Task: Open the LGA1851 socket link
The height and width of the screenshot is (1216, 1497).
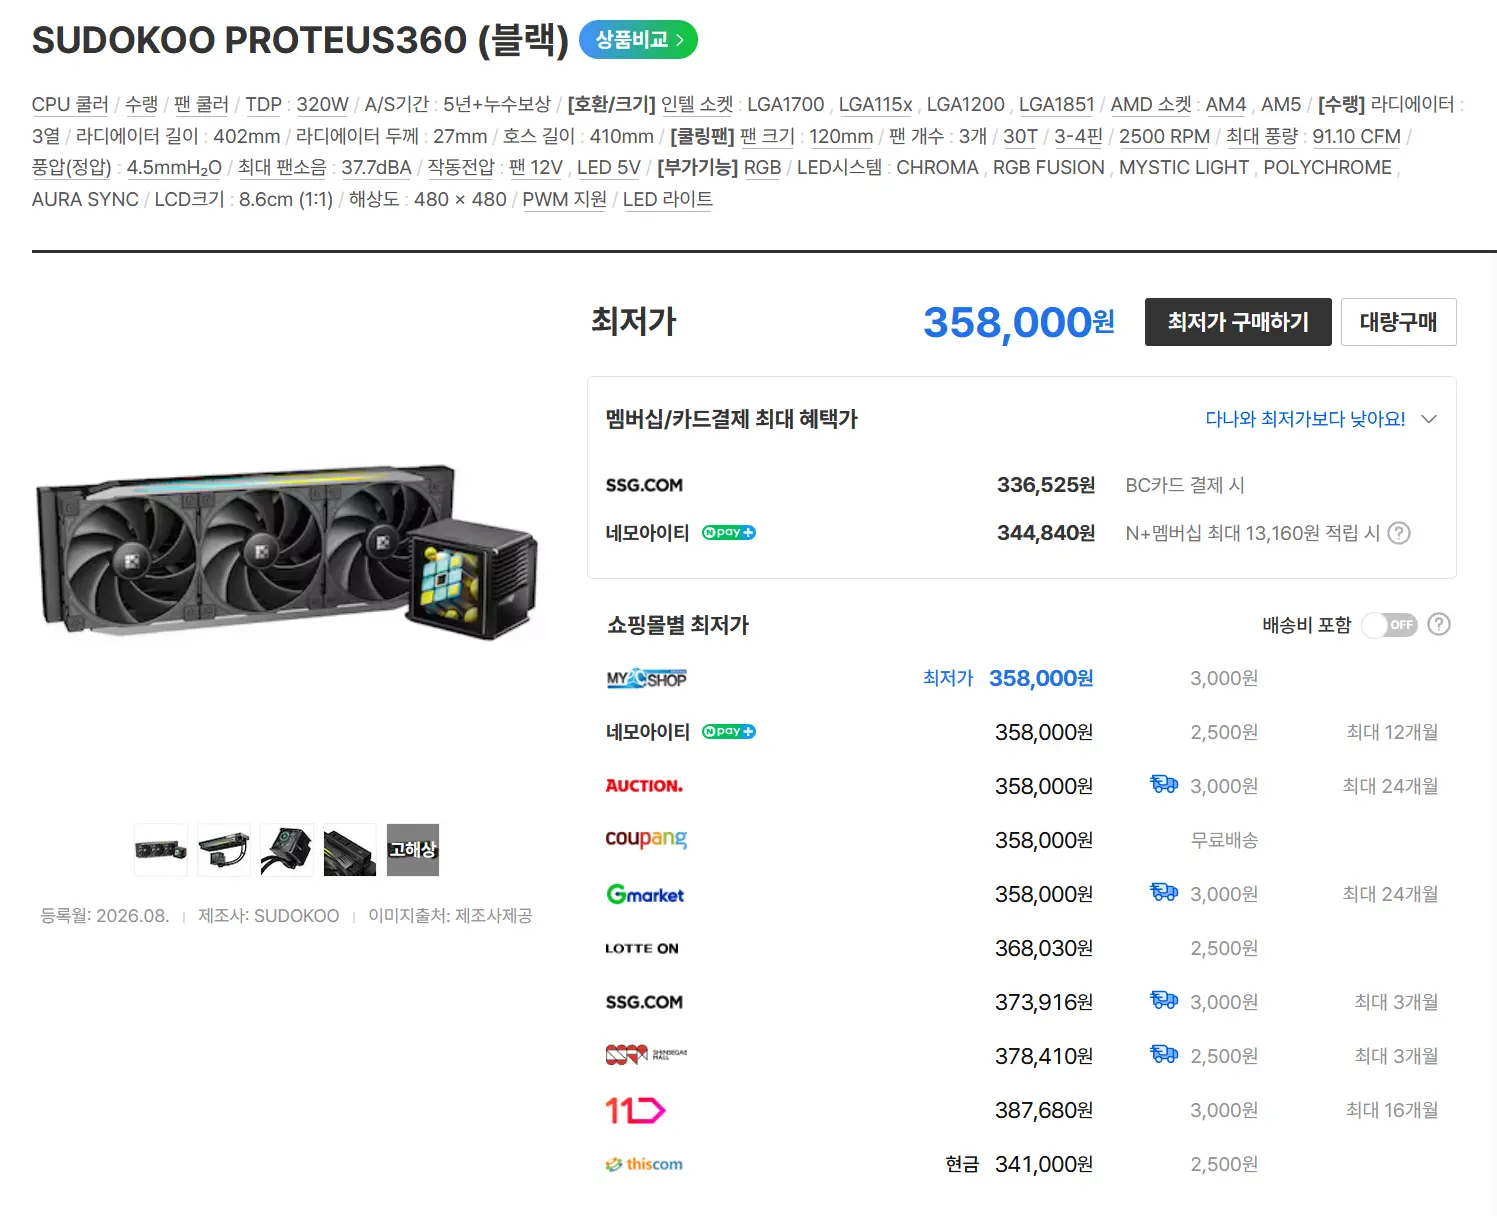Action: (1057, 105)
